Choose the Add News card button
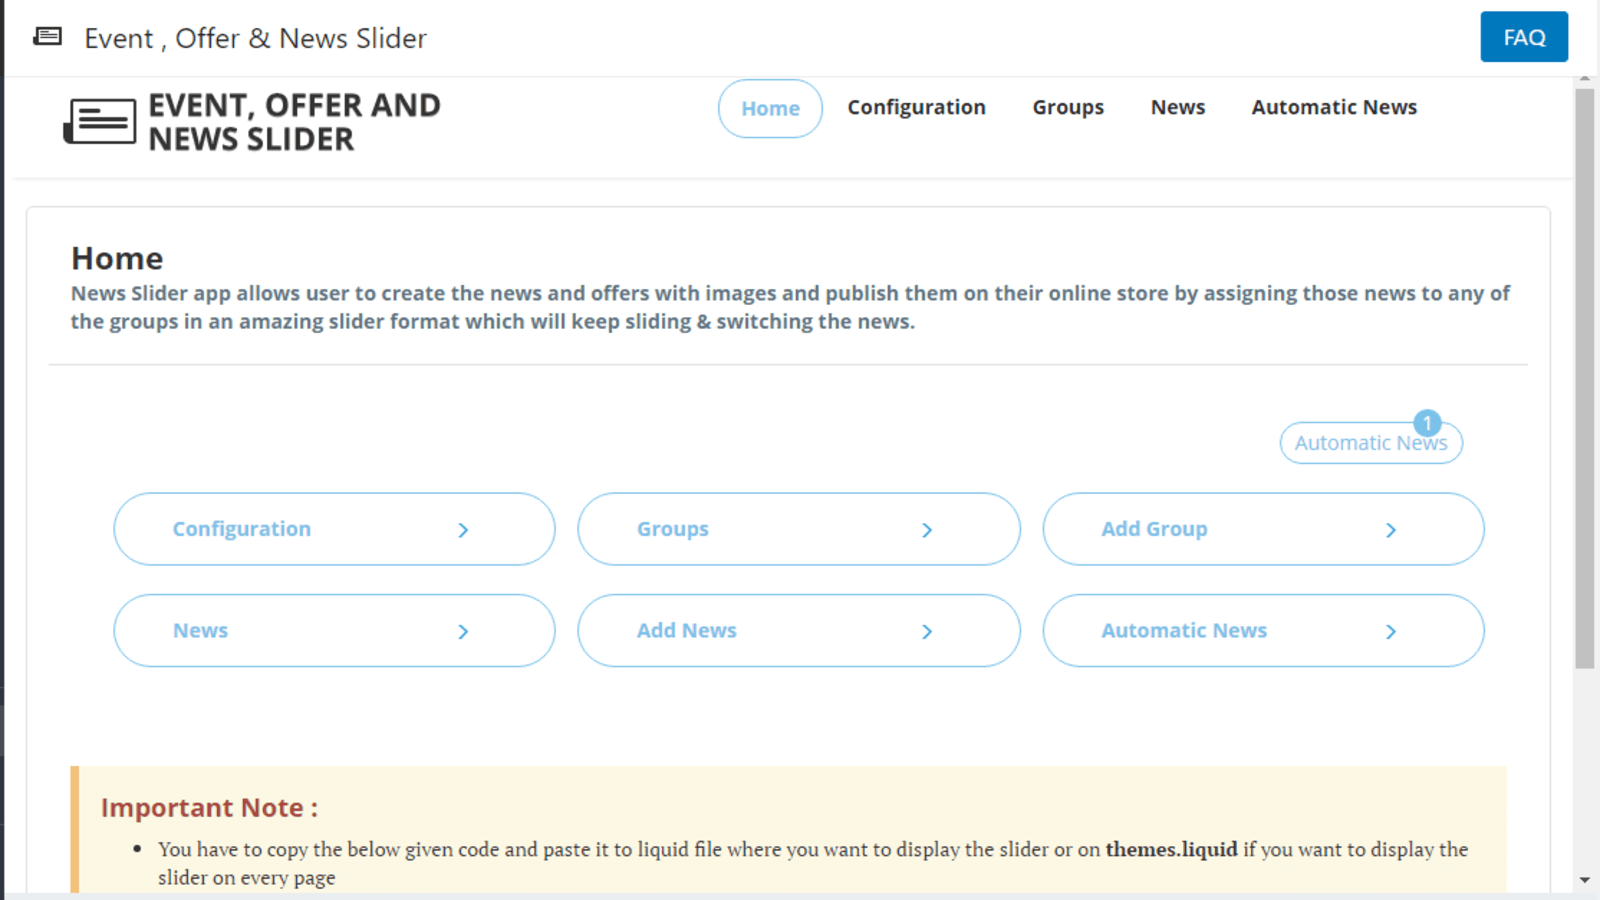The width and height of the screenshot is (1600, 900). [x=798, y=631]
